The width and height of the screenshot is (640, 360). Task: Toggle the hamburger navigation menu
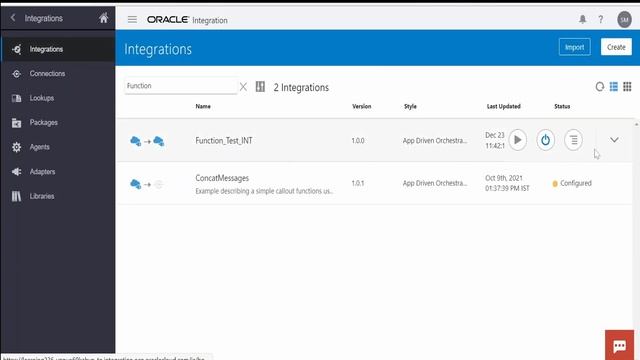[x=132, y=20]
